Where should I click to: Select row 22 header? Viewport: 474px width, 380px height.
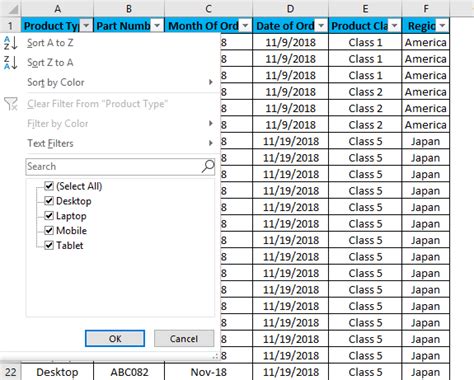point(10,372)
